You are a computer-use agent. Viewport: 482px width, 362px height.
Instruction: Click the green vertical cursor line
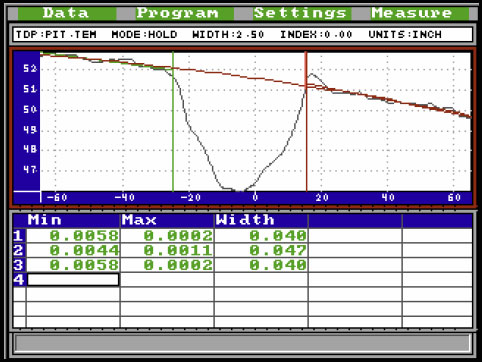click(173, 122)
